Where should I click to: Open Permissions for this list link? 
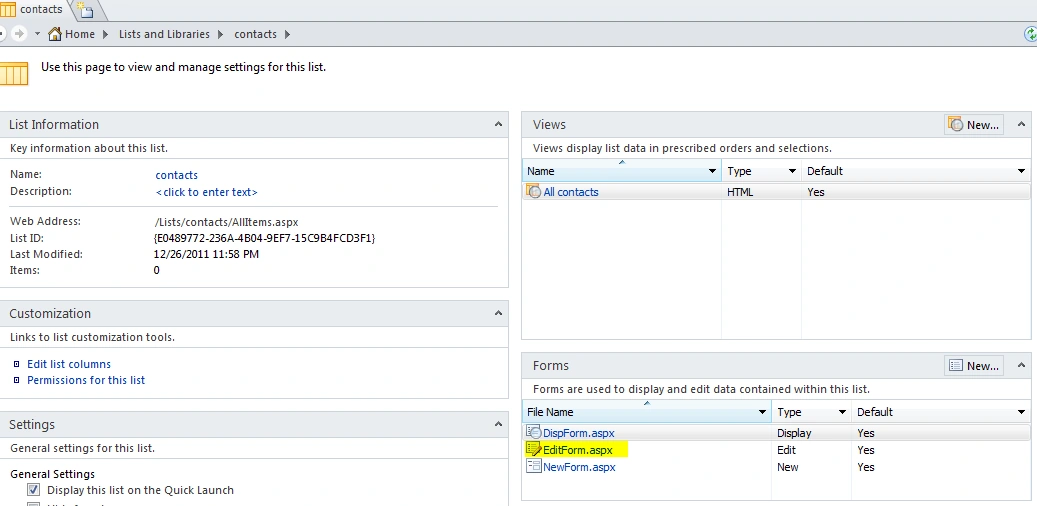(86, 380)
